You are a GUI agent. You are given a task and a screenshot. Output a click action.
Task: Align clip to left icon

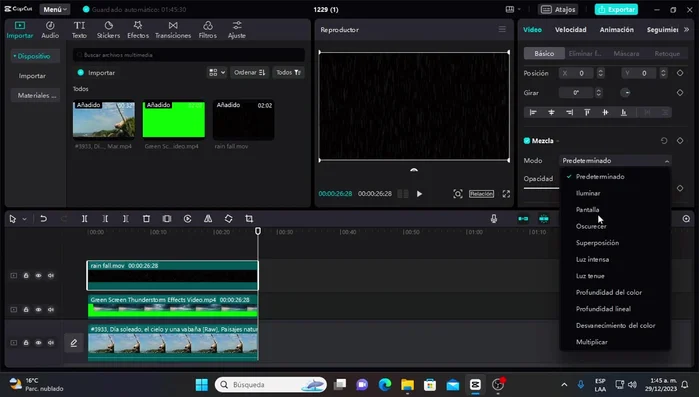click(533, 112)
